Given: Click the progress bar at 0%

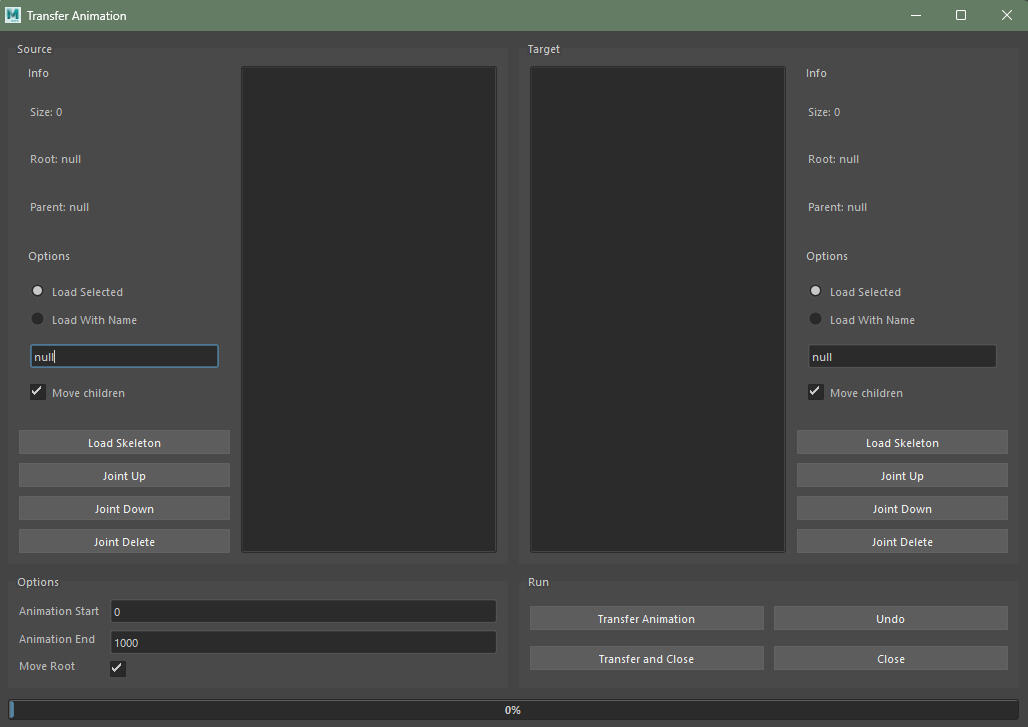Looking at the screenshot, I should click(x=513, y=710).
